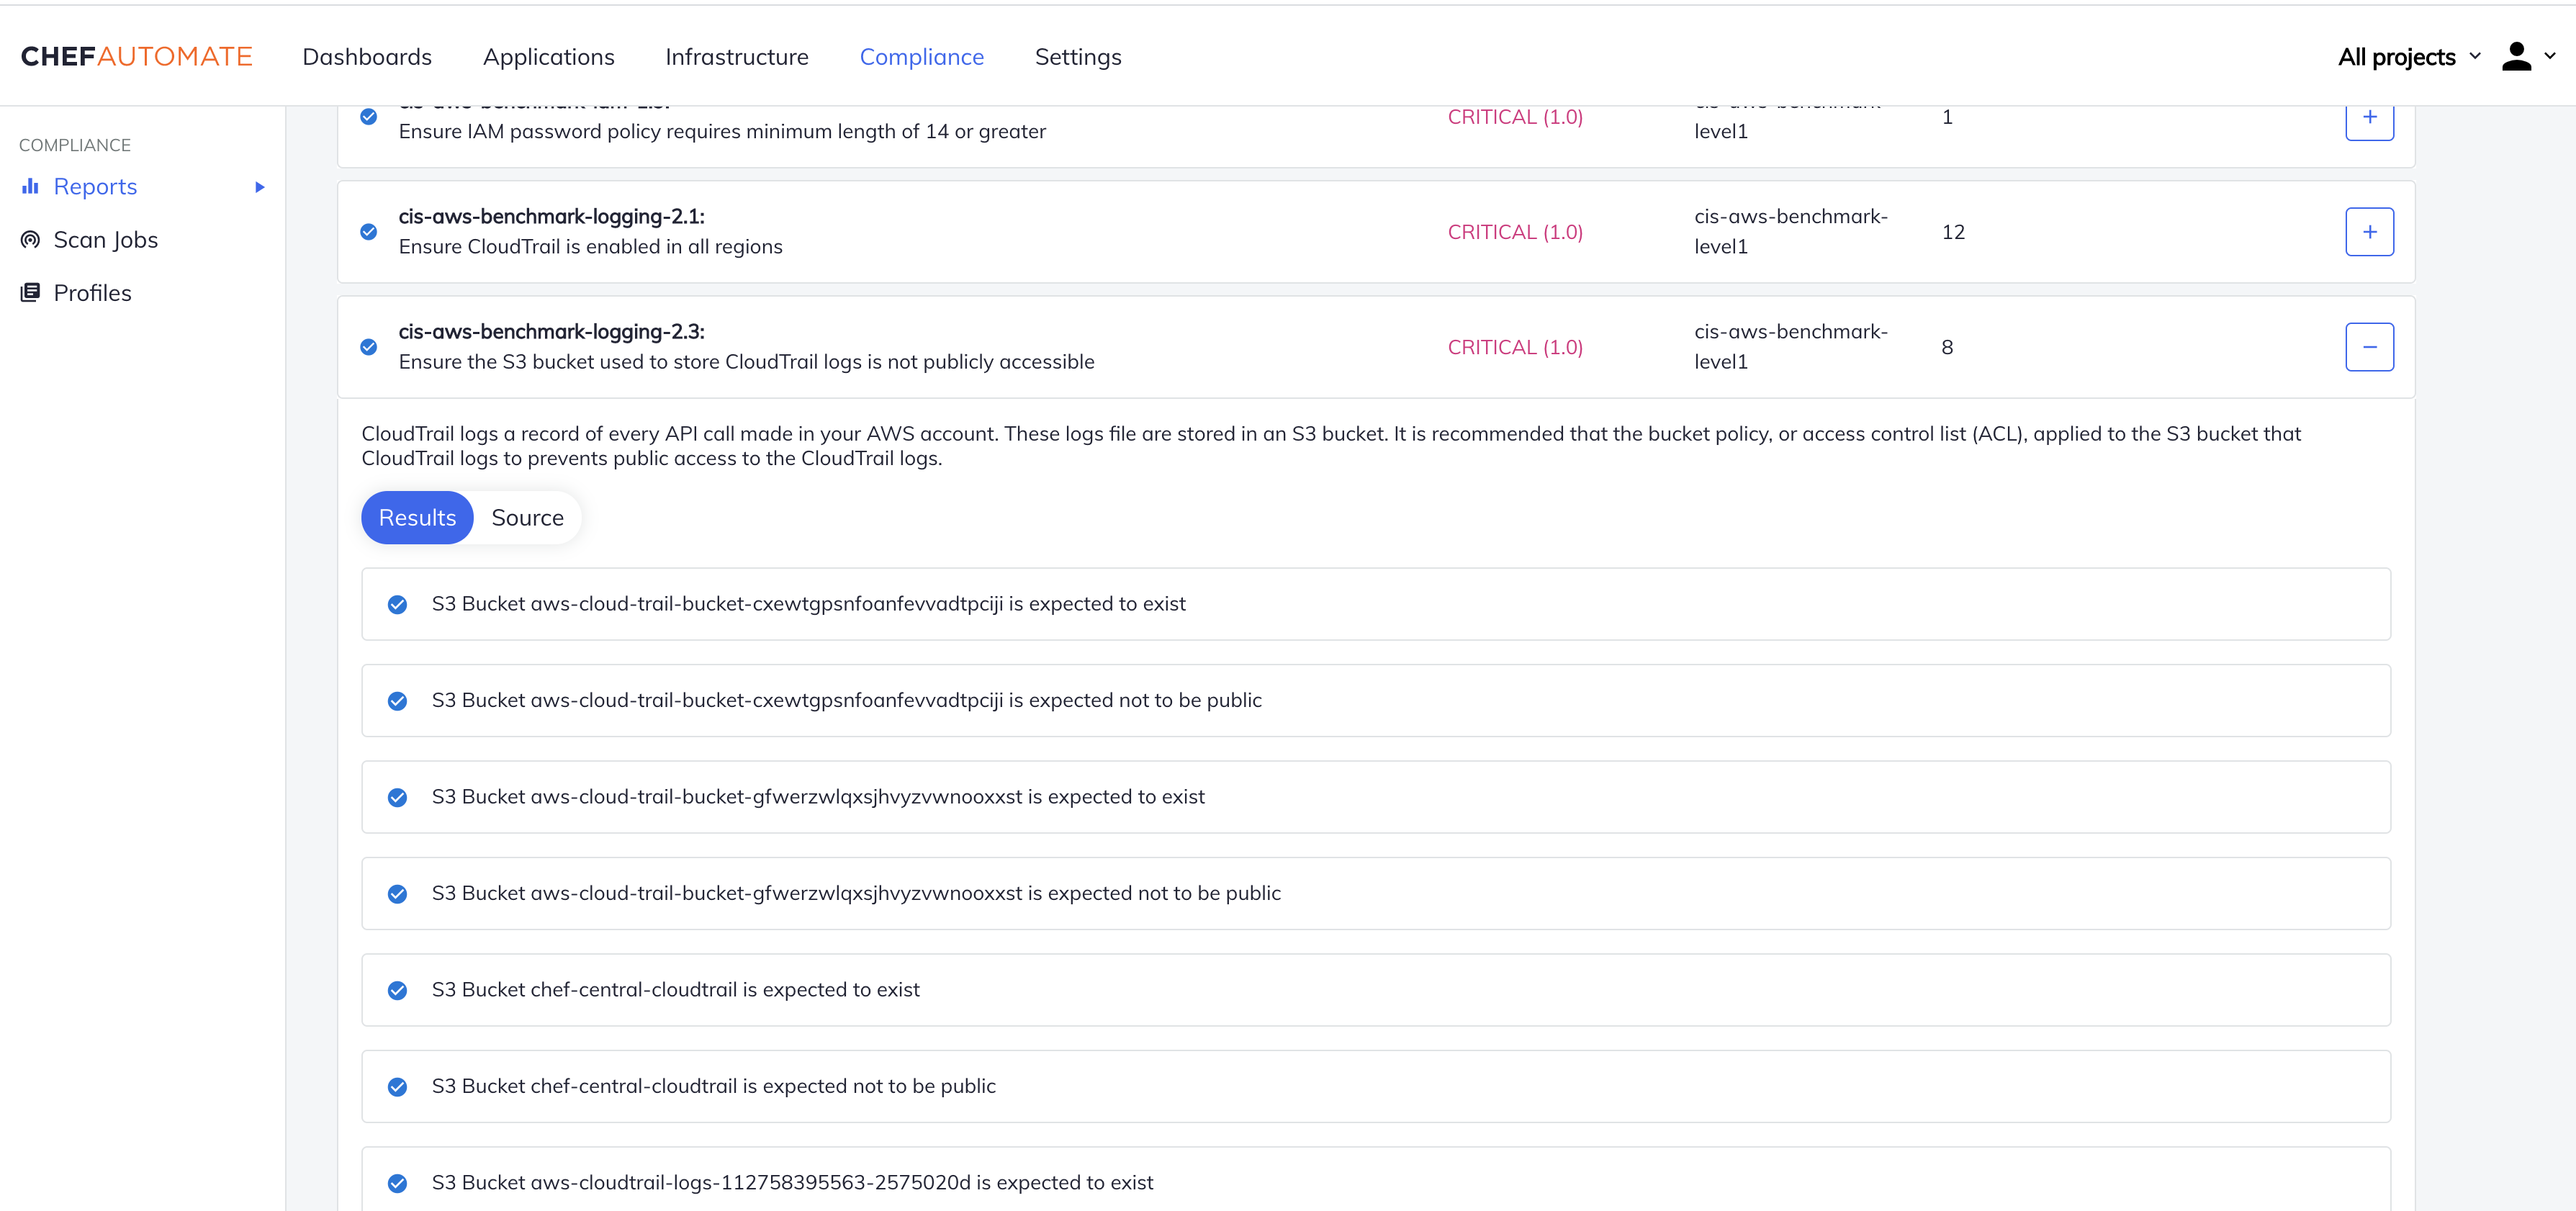Expand the cis-aws-benchmark-logging-2.1 control
Viewport: 2576px width, 1211px height.
click(2369, 232)
